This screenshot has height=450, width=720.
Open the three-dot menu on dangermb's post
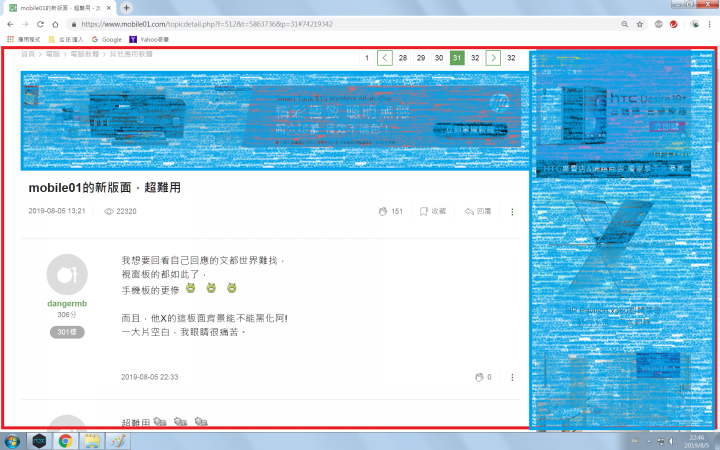[512, 377]
